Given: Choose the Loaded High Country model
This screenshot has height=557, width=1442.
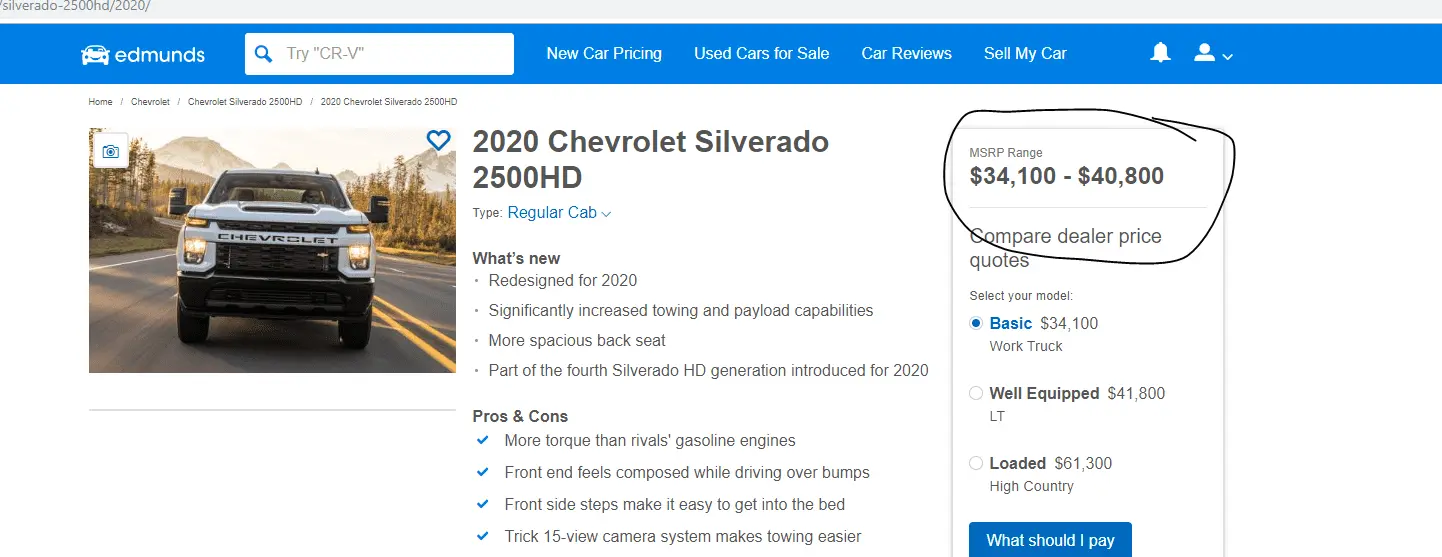Looking at the screenshot, I should coord(976,464).
